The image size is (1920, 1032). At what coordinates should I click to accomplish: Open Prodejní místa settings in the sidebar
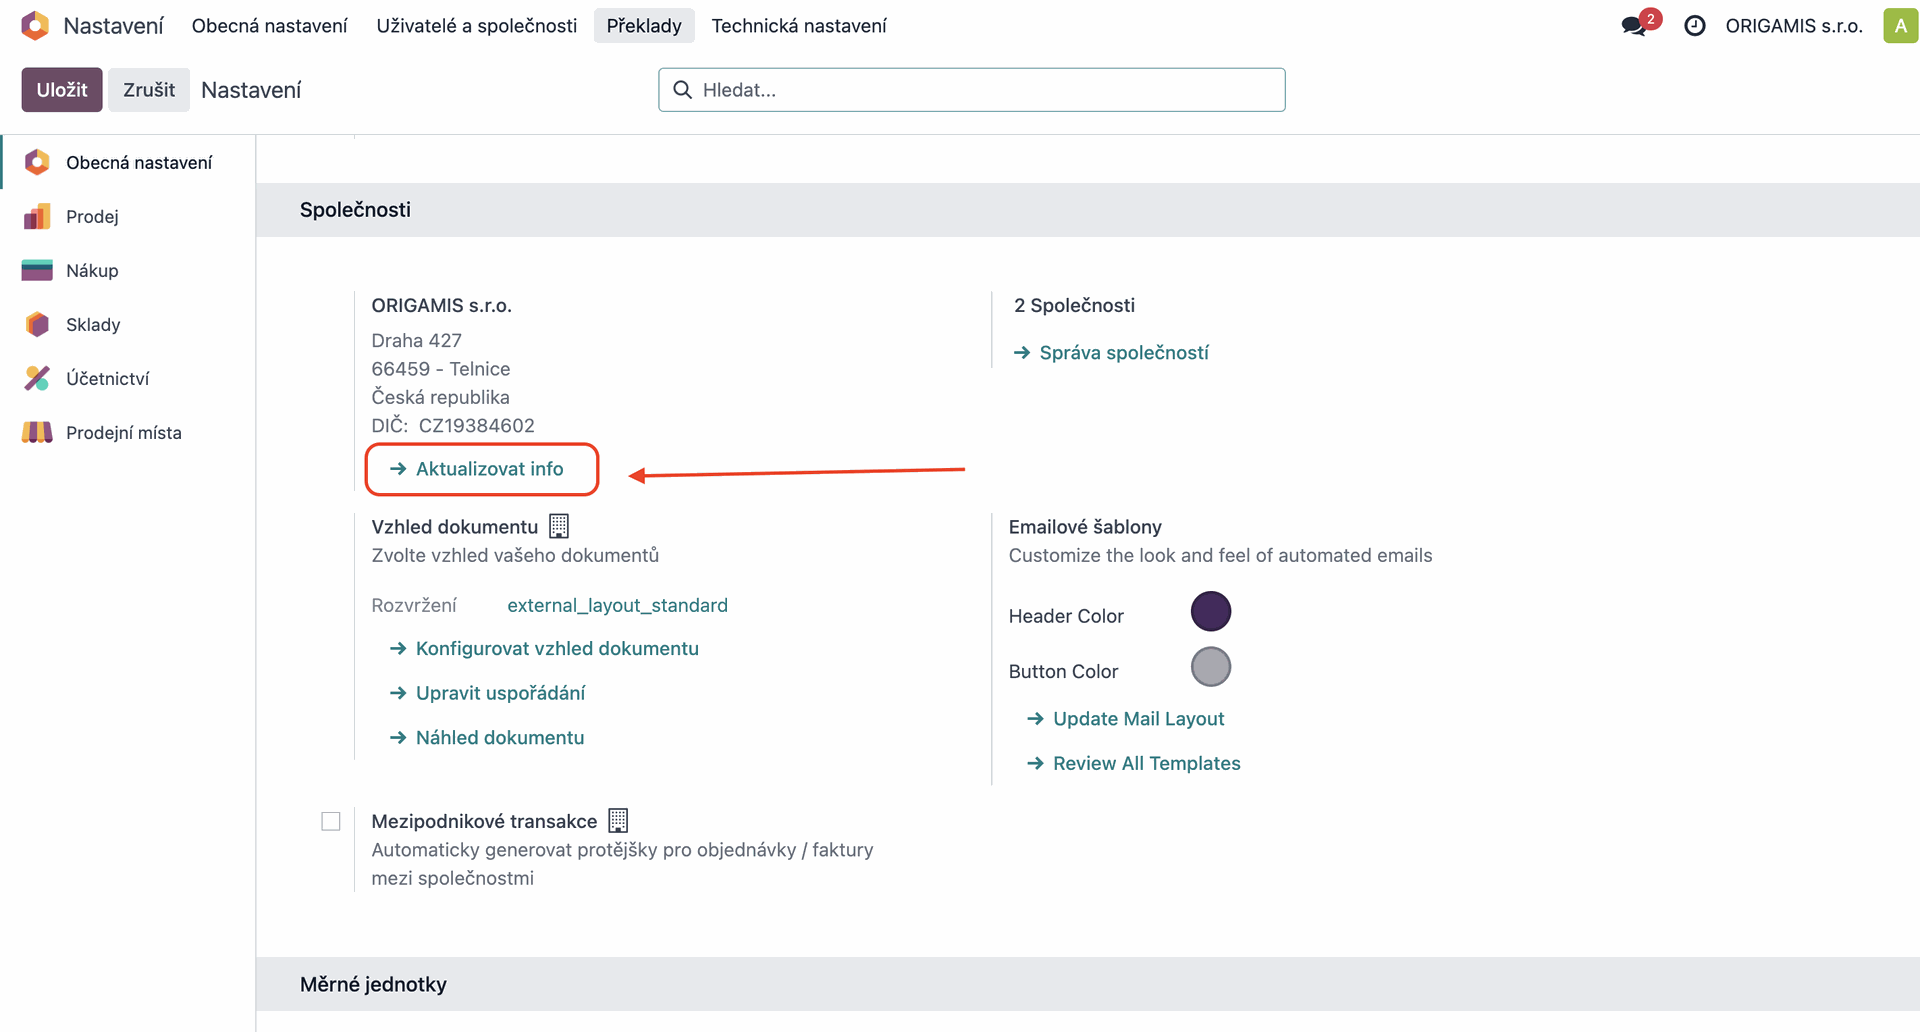coord(128,432)
